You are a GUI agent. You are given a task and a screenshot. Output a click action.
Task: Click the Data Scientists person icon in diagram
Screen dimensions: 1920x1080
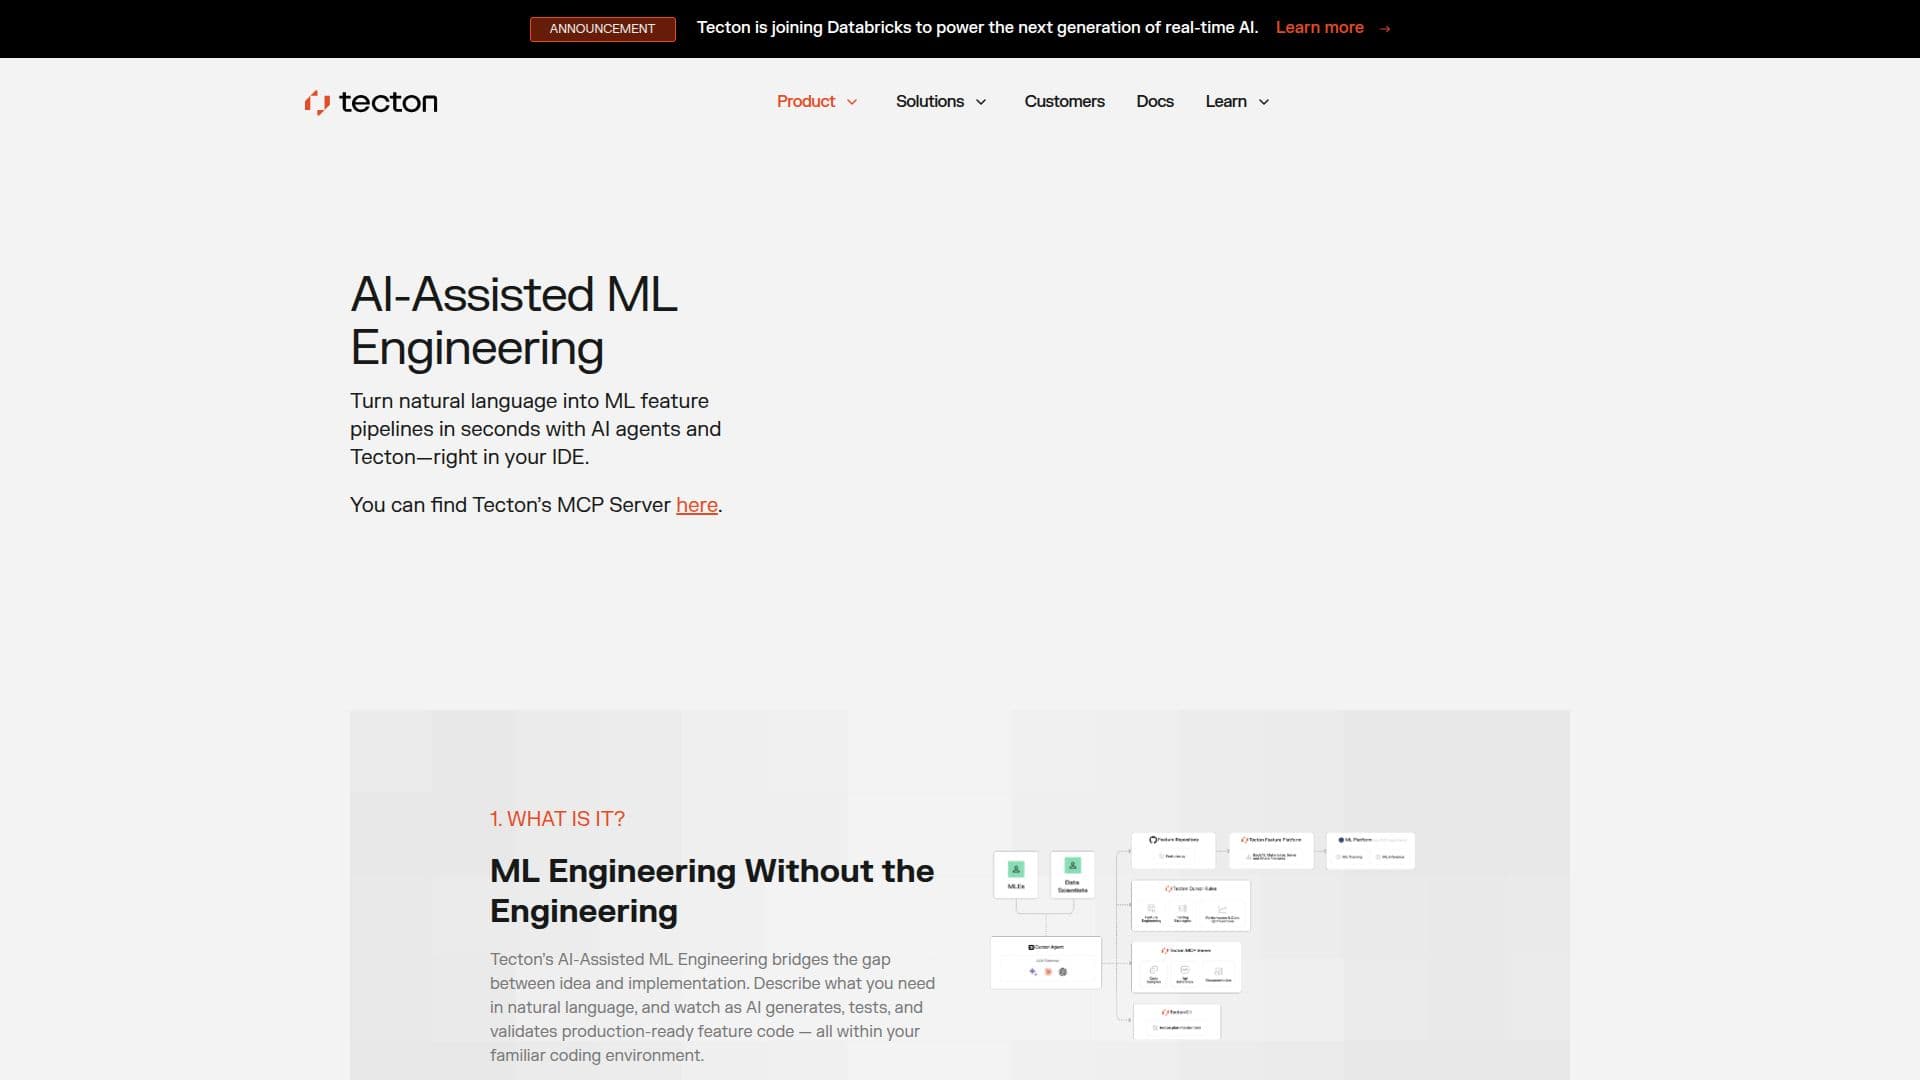pyautogui.click(x=1072, y=865)
